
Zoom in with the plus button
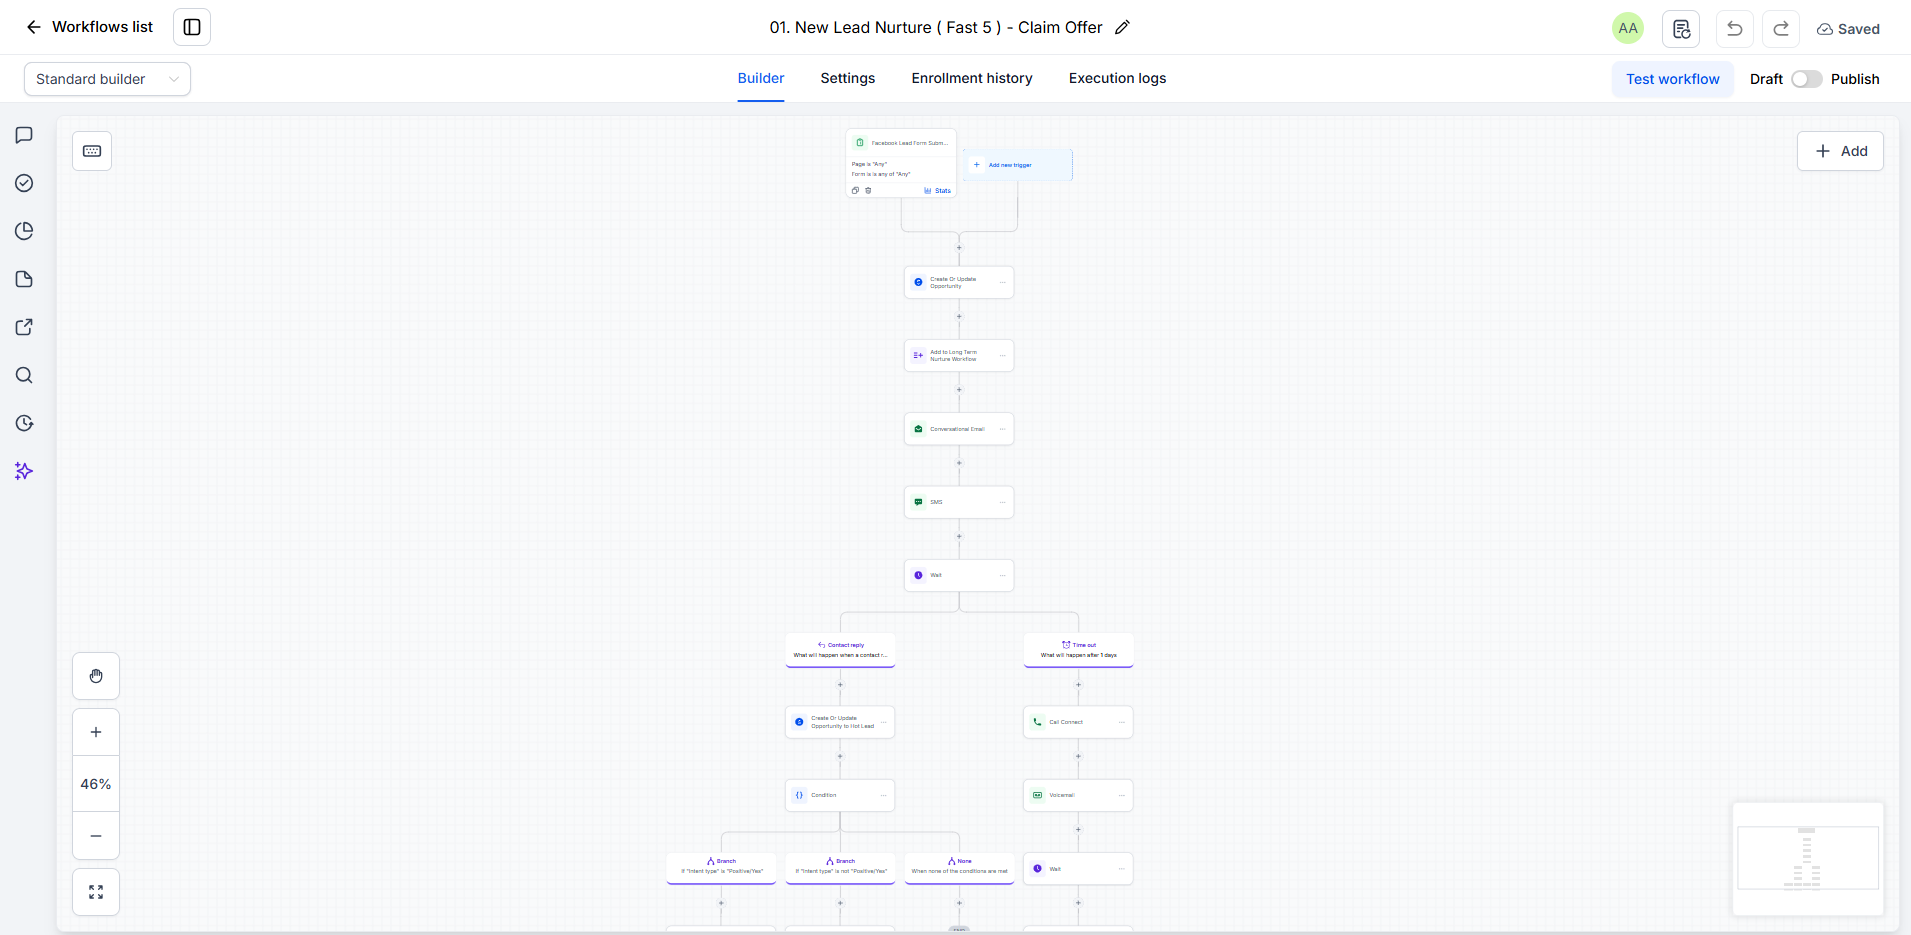coord(96,732)
